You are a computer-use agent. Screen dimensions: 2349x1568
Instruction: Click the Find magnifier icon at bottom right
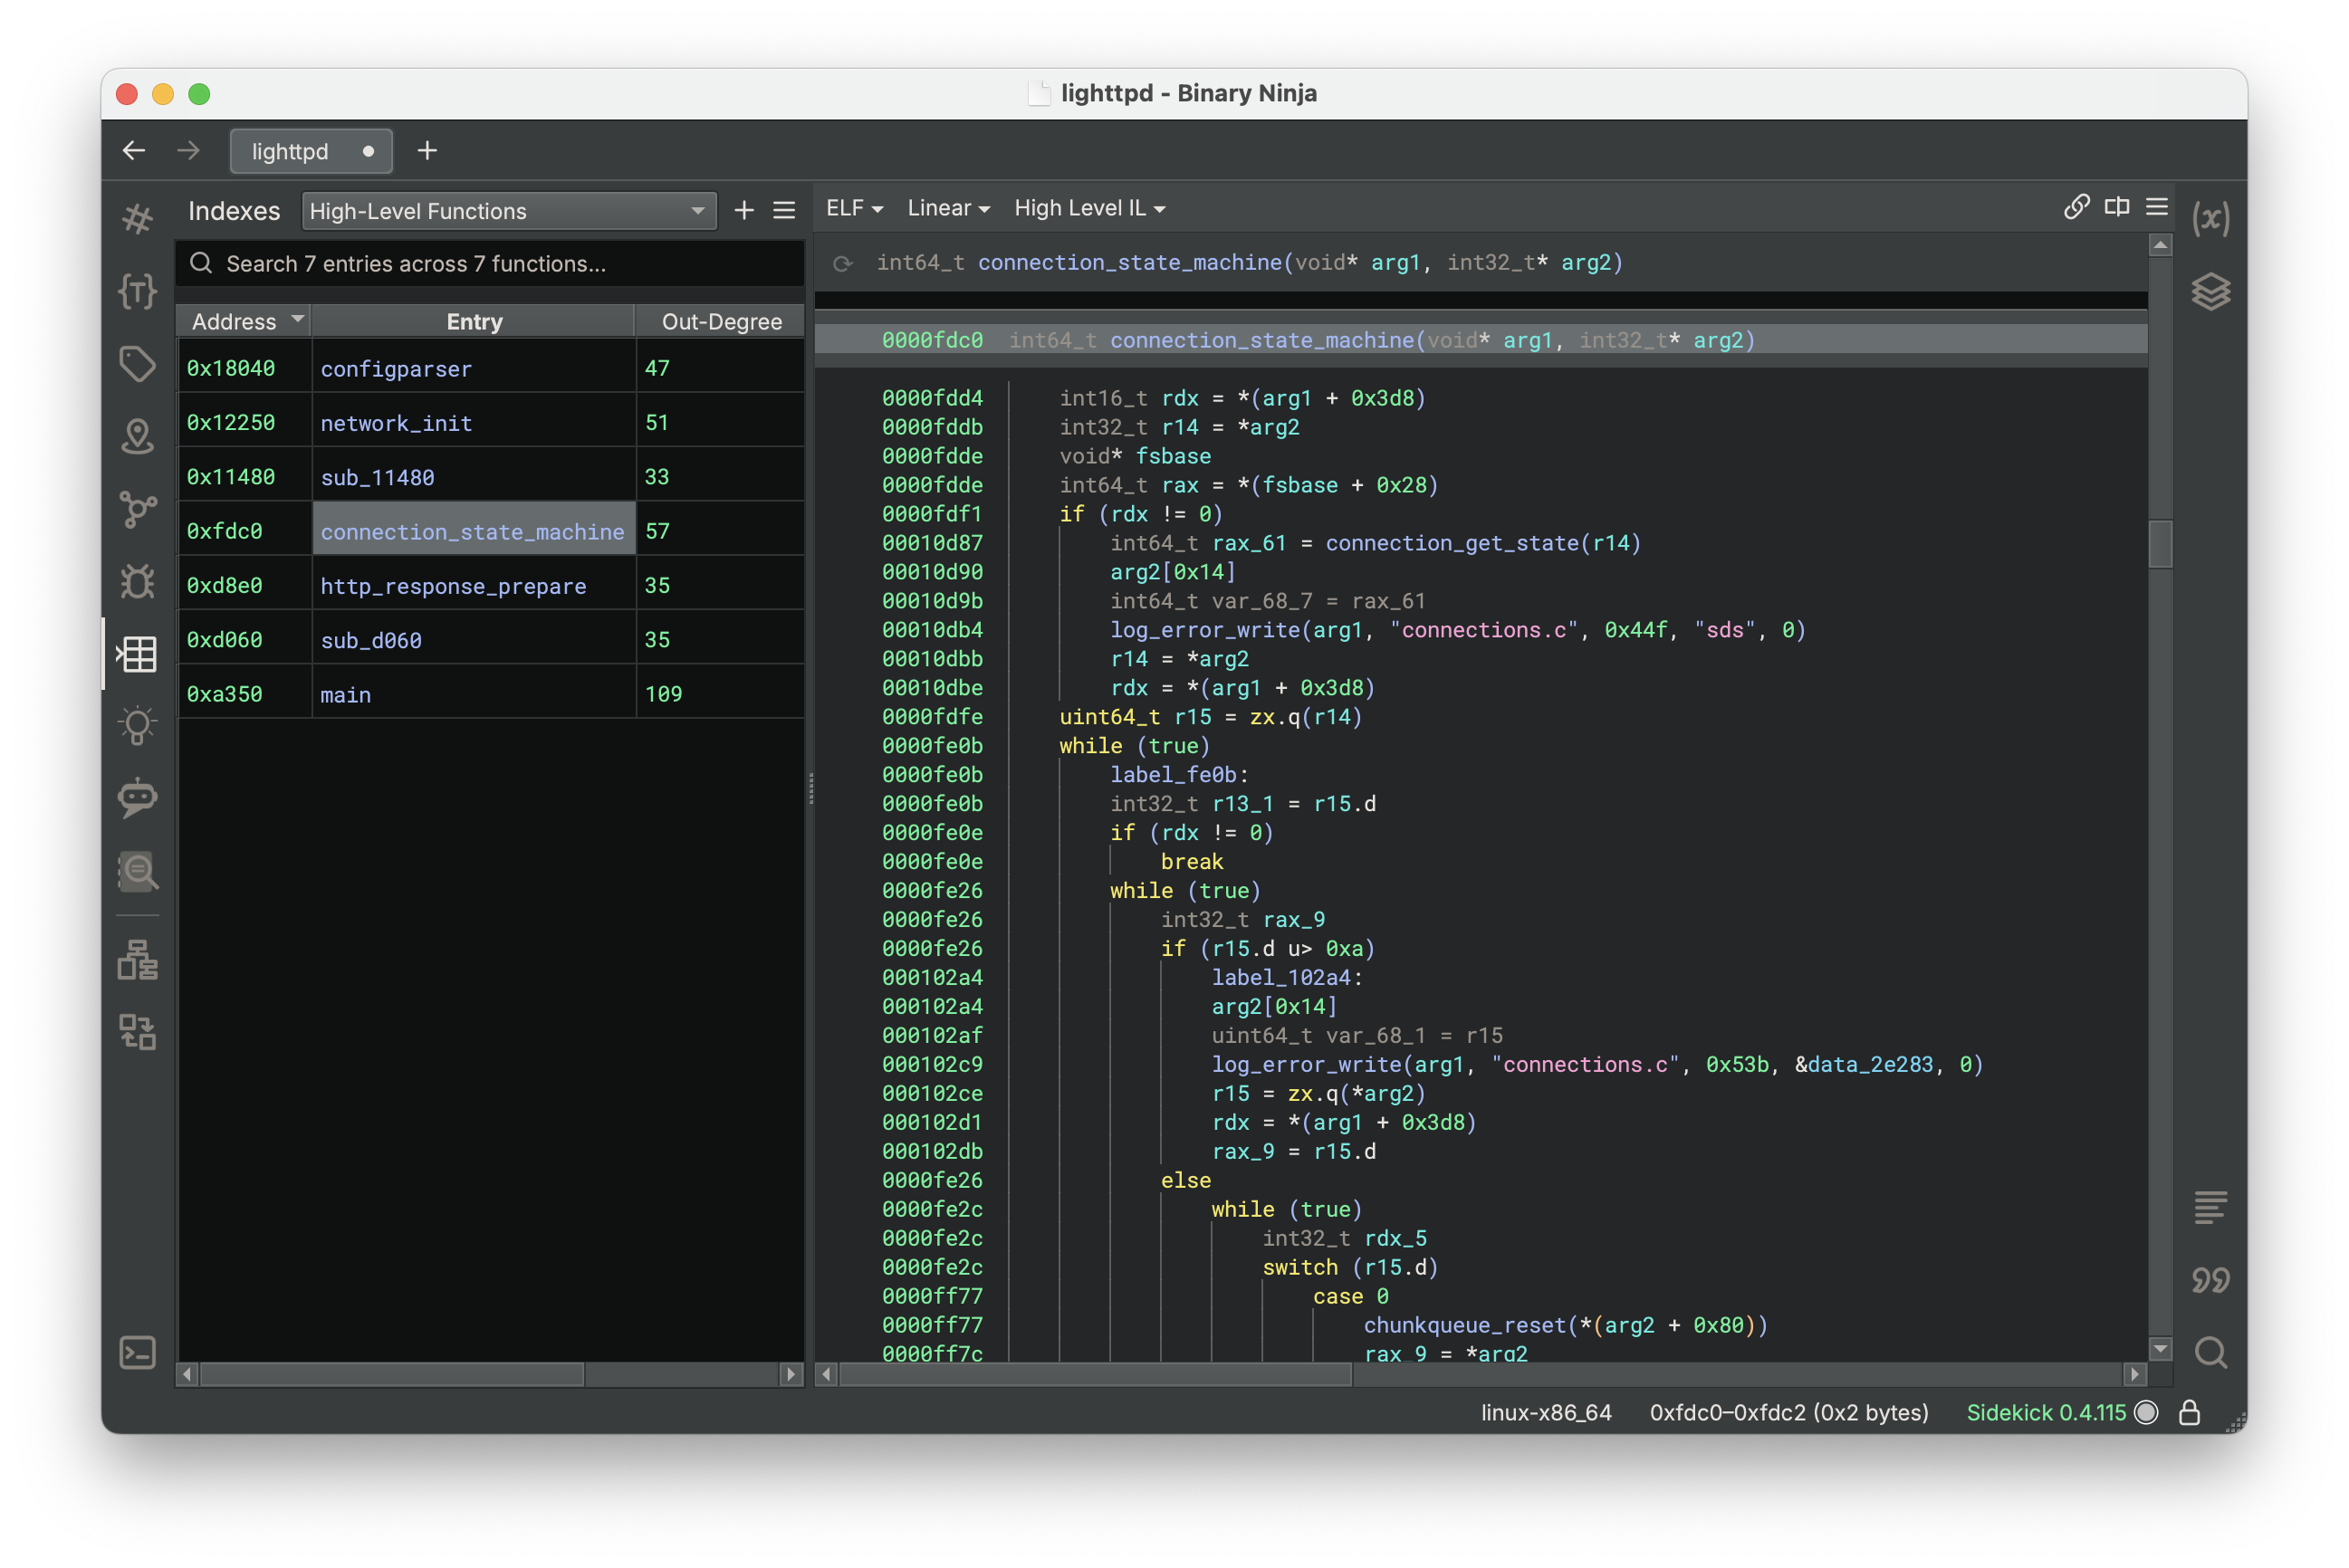point(2210,1352)
